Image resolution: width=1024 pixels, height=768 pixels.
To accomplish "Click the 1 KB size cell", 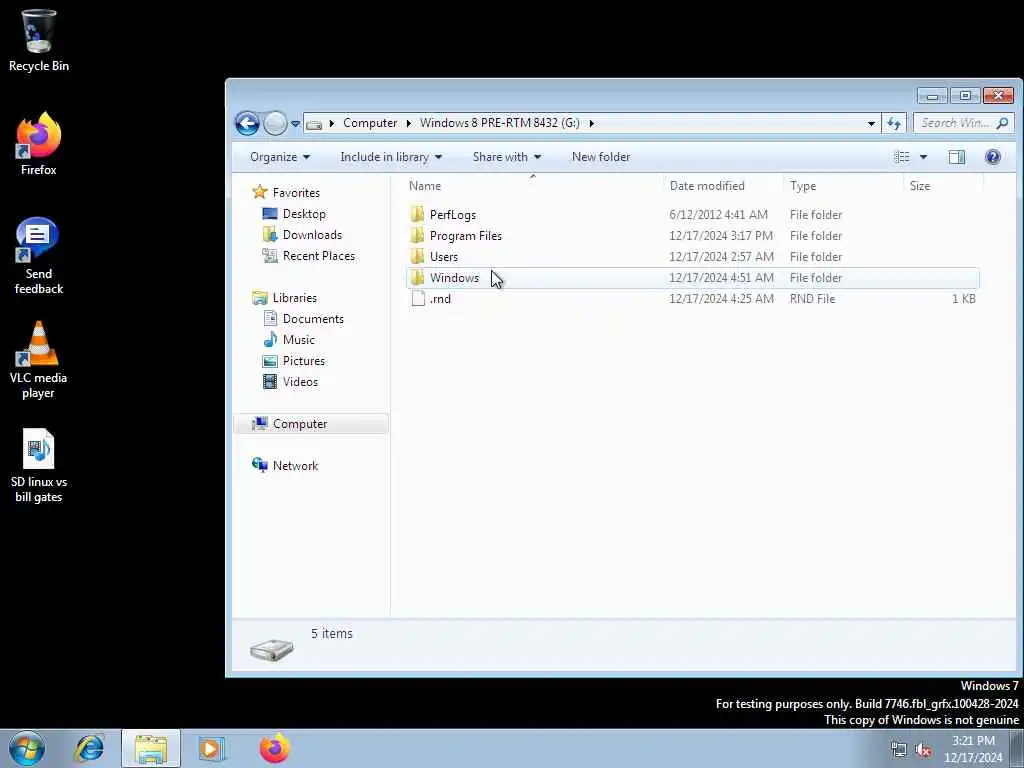I will pos(963,298).
